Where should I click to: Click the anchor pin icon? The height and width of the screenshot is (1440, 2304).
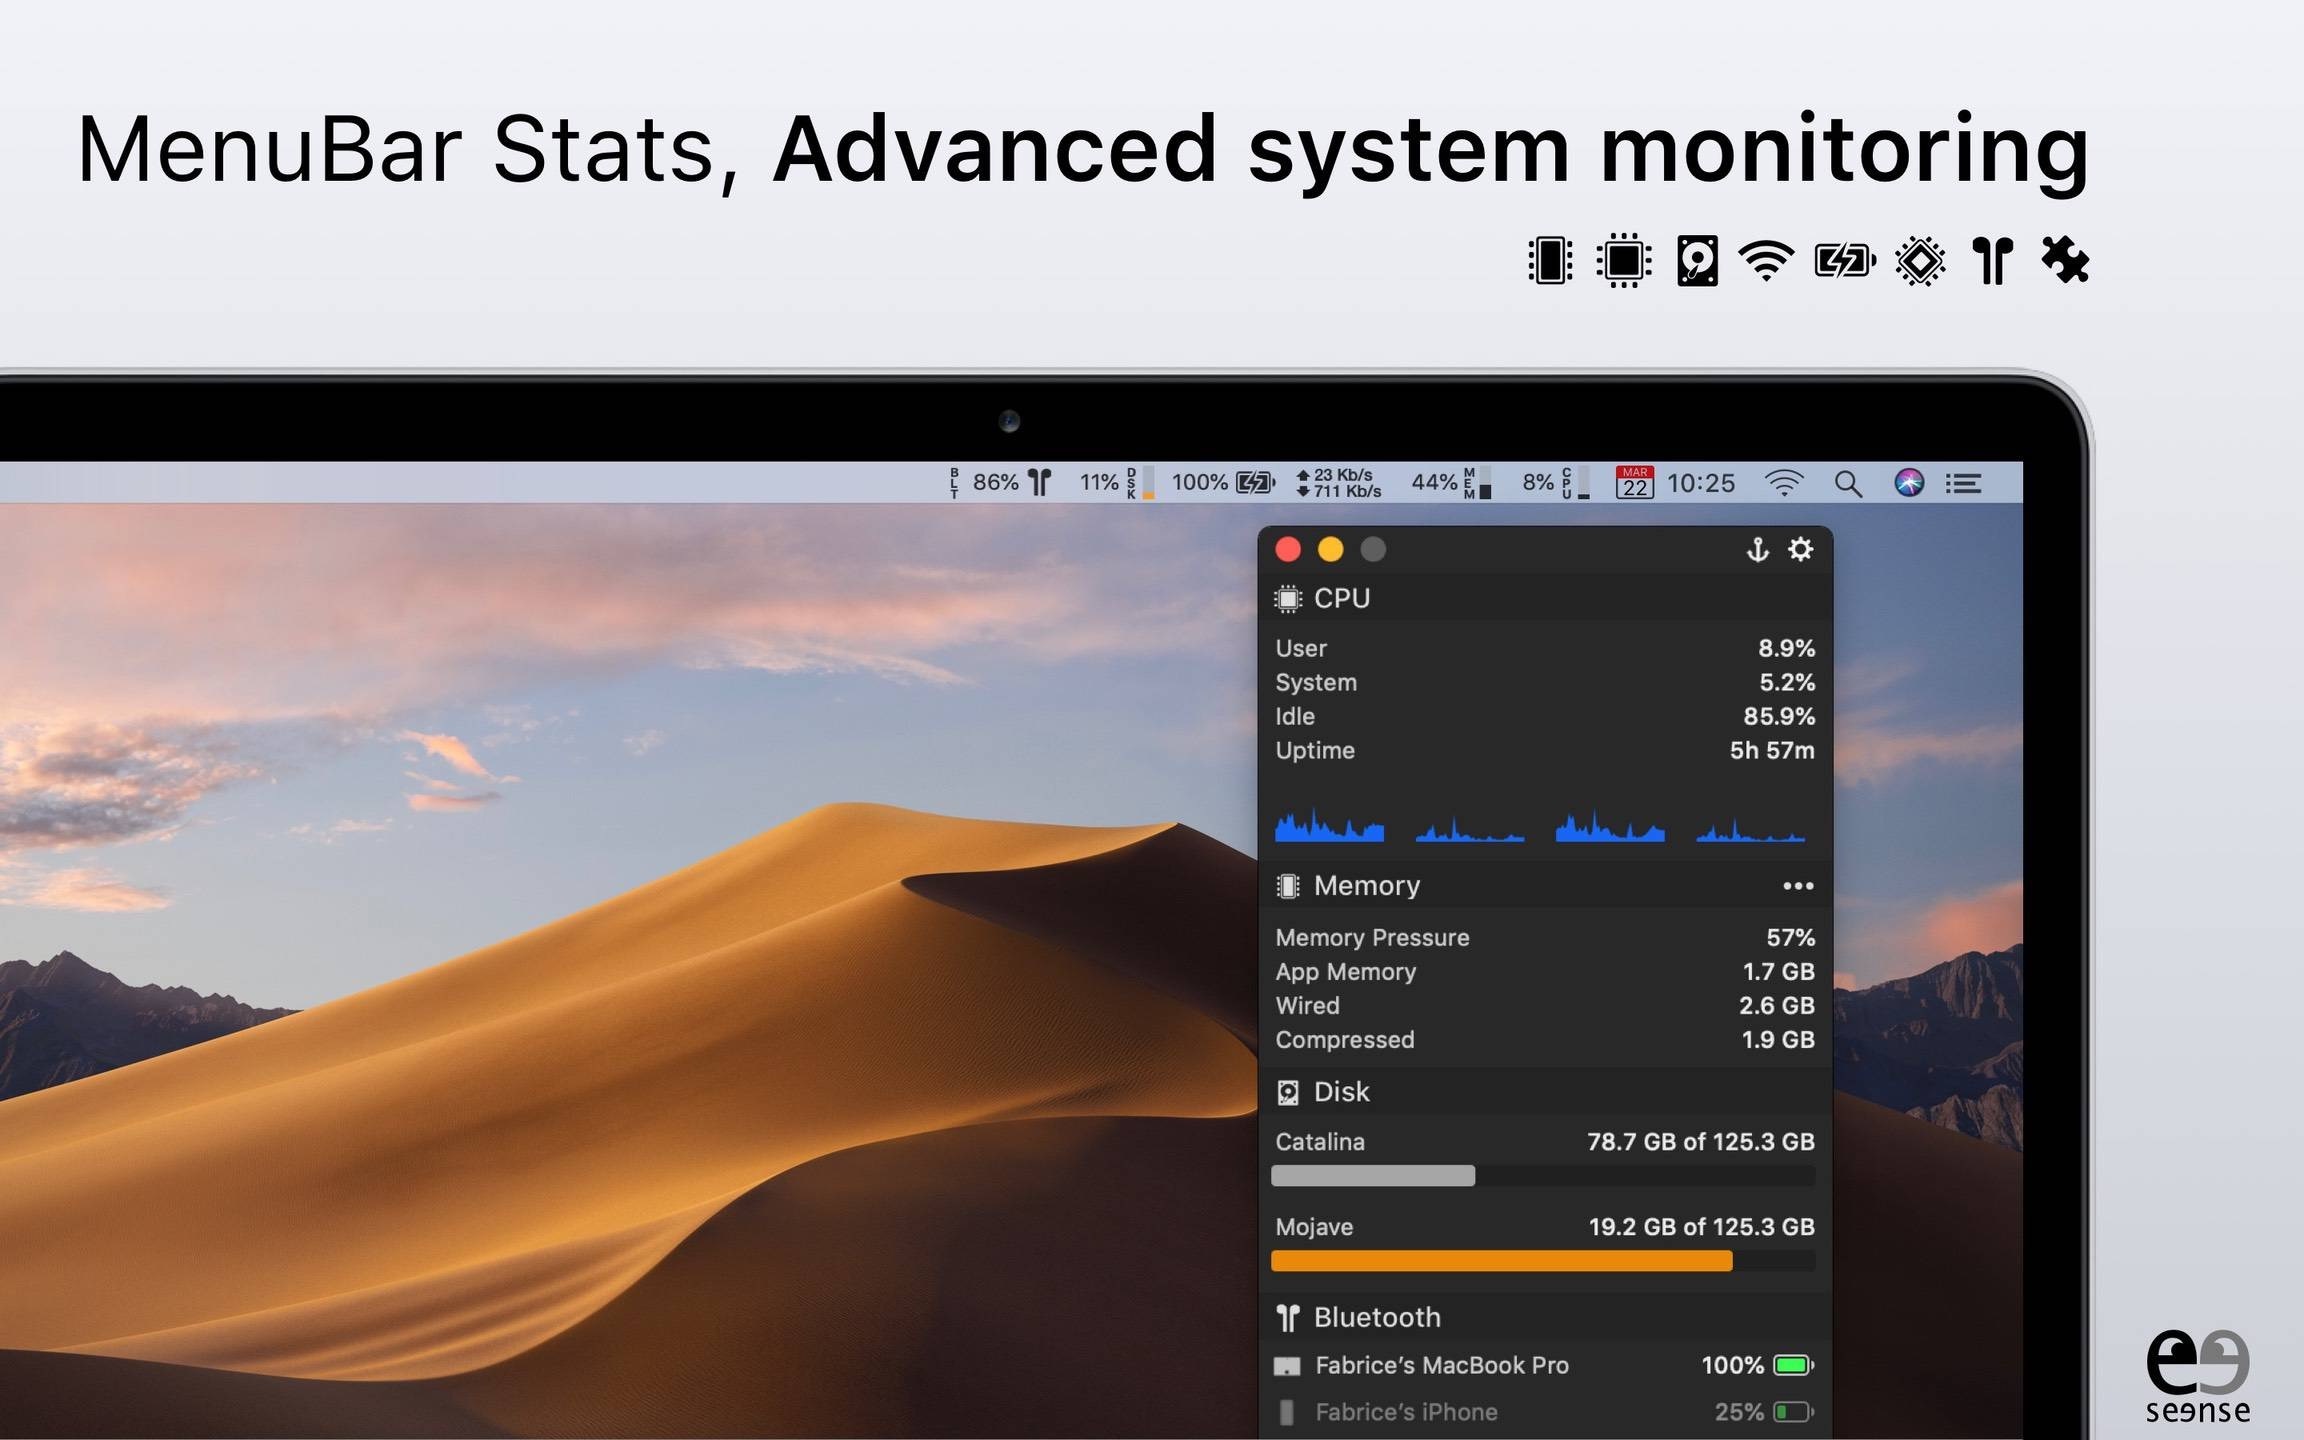pos(1757,549)
